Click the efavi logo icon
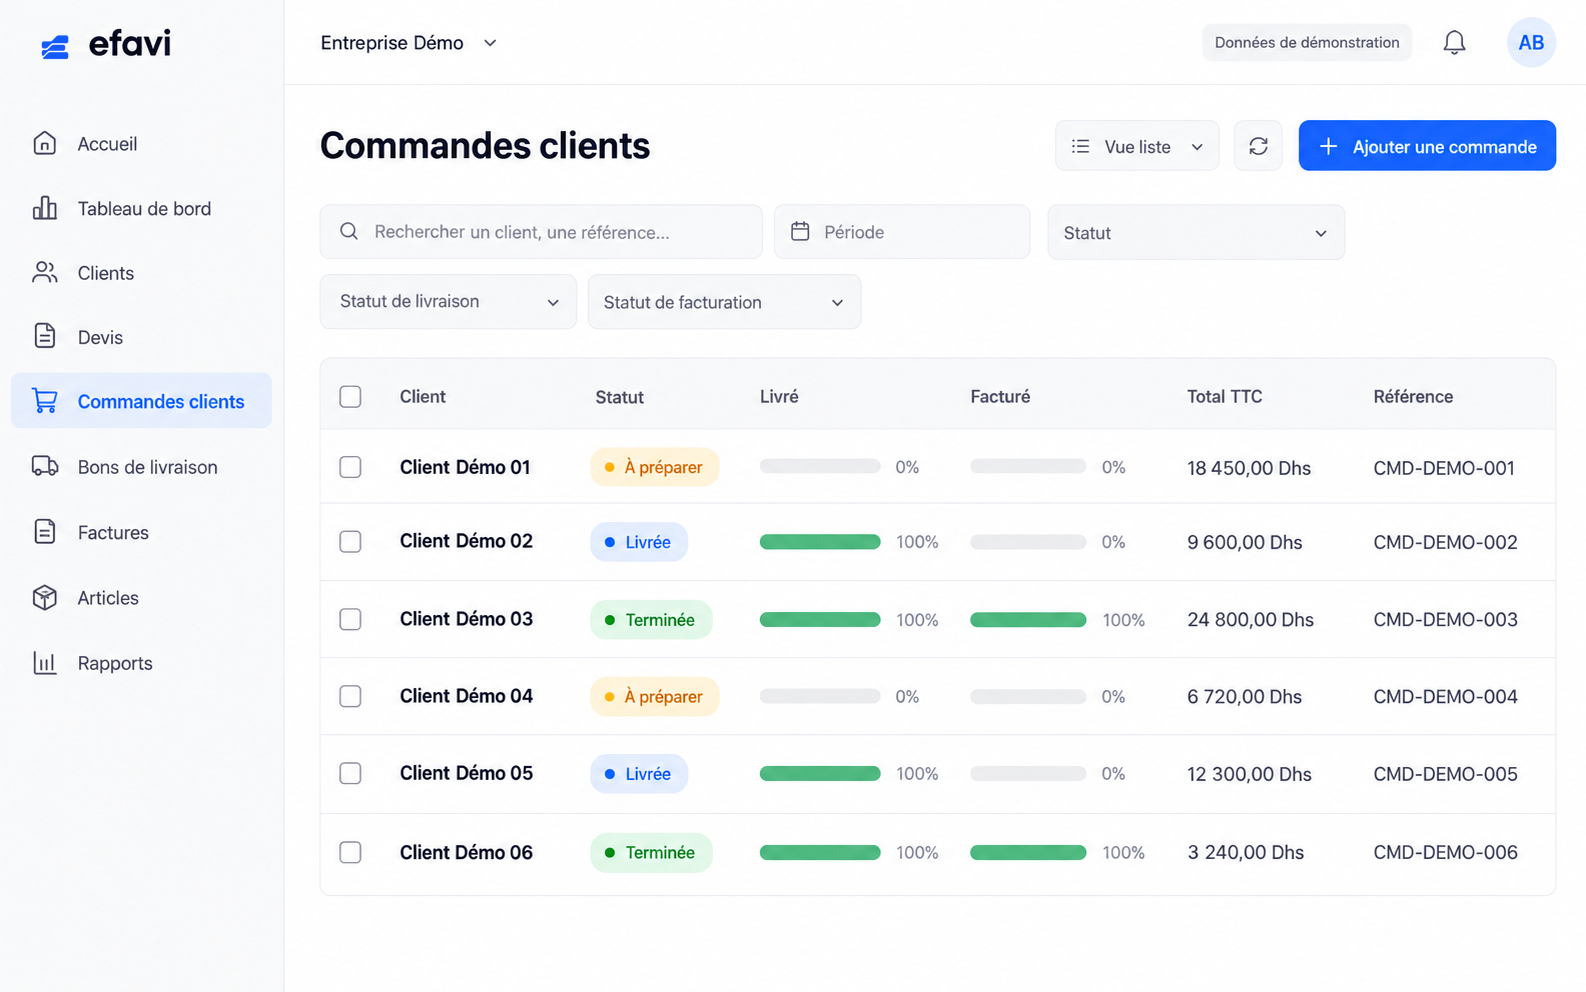This screenshot has width=1586, height=992. point(55,46)
